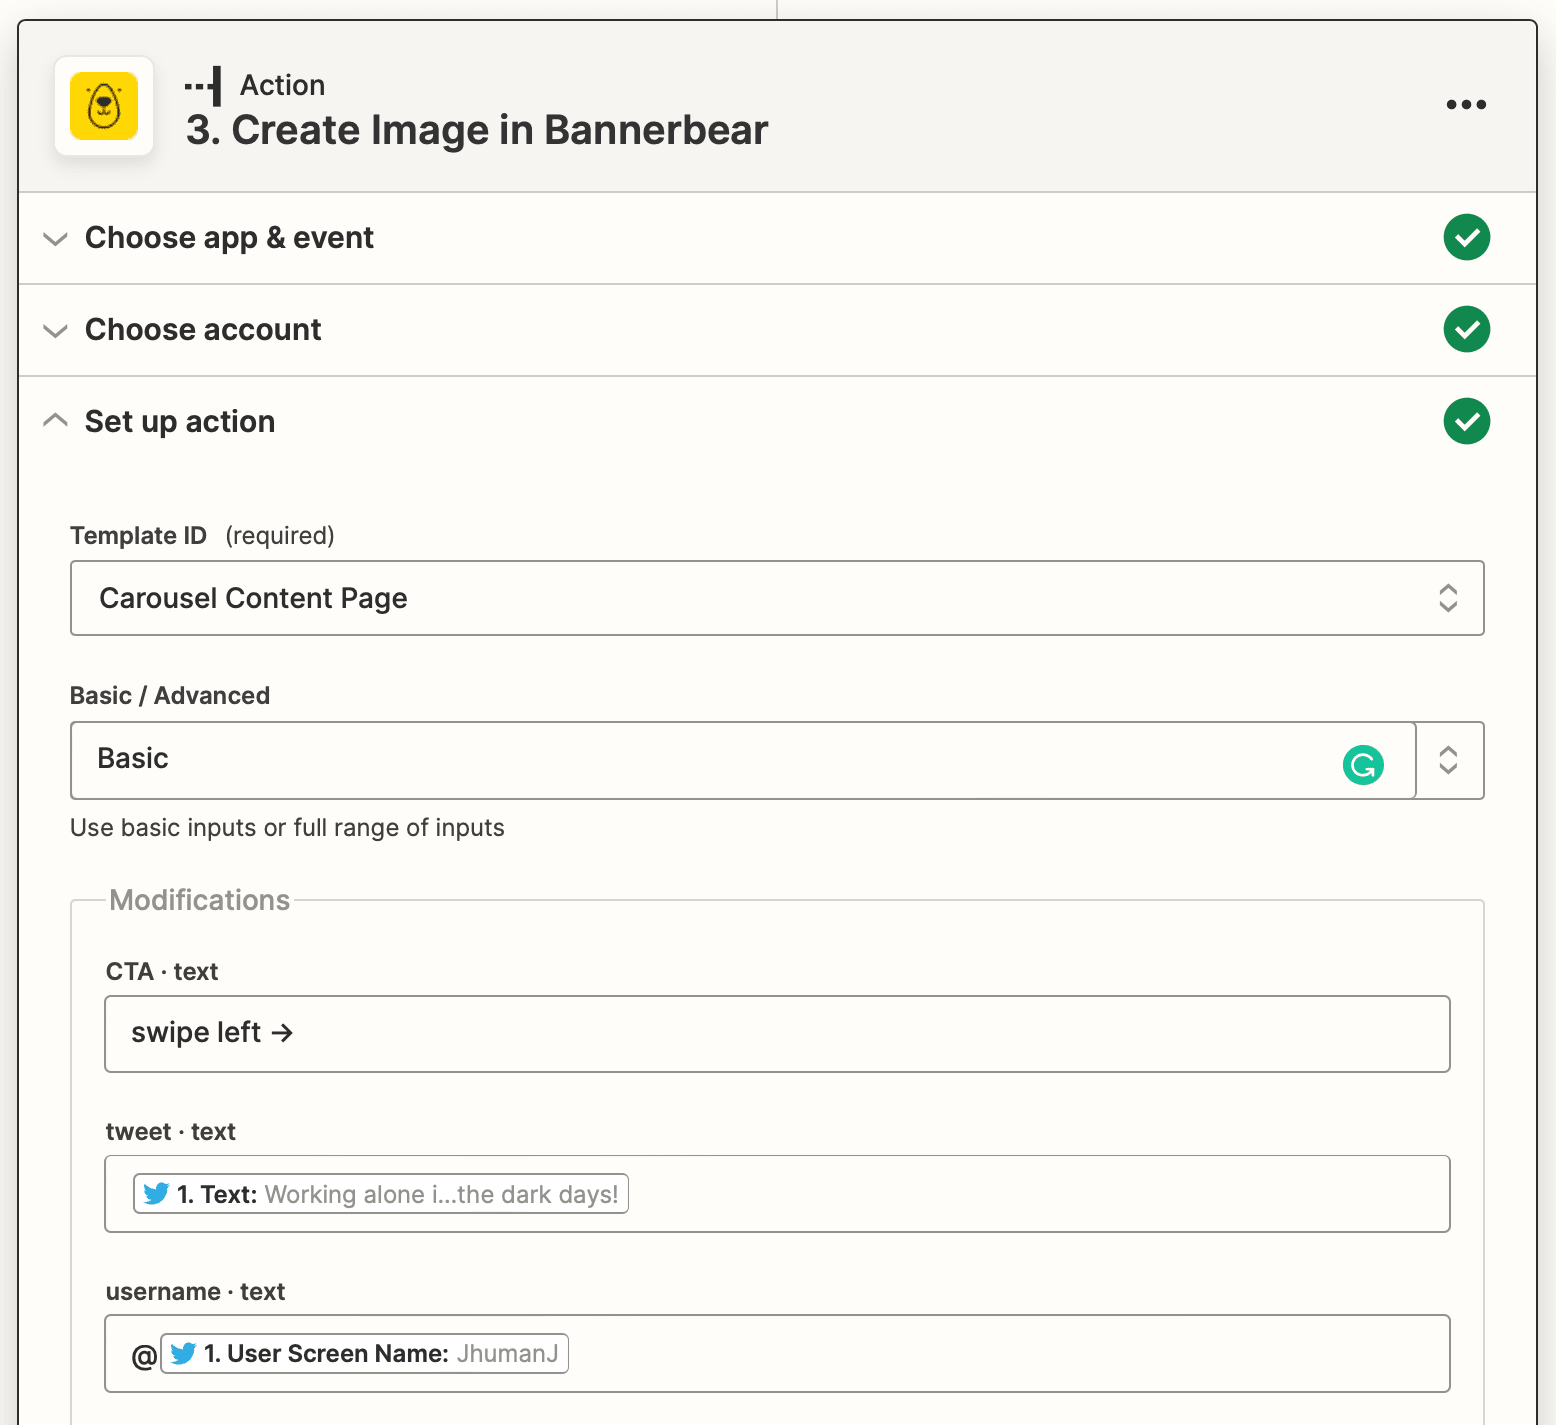This screenshot has width=1556, height=1425.
Task: Collapse the Set up action section
Action: click(56, 421)
